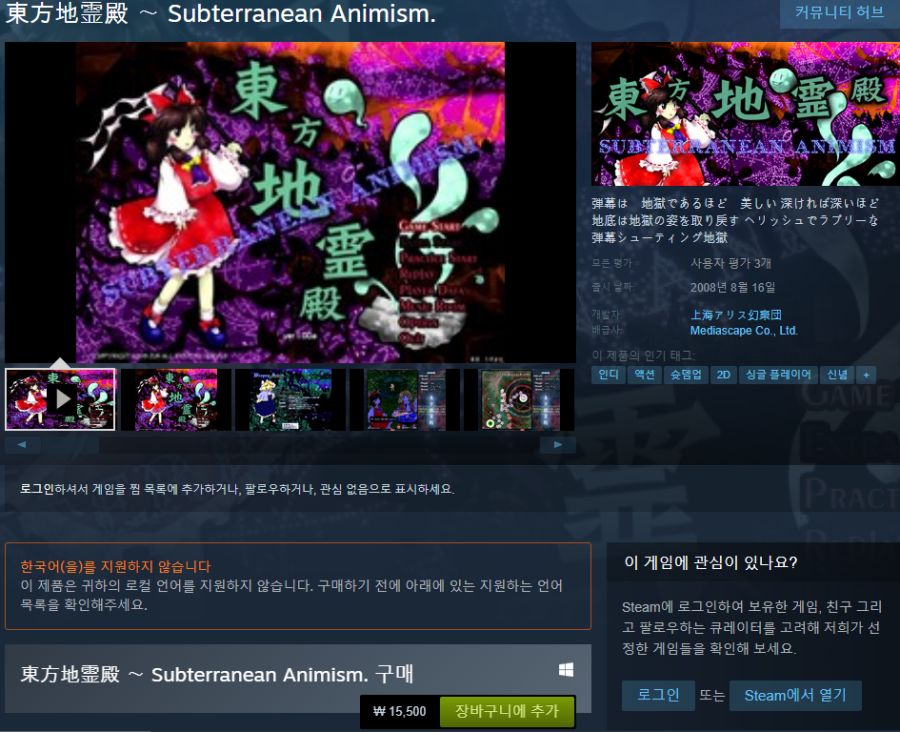The height and width of the screenshot is (732, 900).
Task: Open the 커뮤니티 허브 community hub button
Action: coord(840,13)
